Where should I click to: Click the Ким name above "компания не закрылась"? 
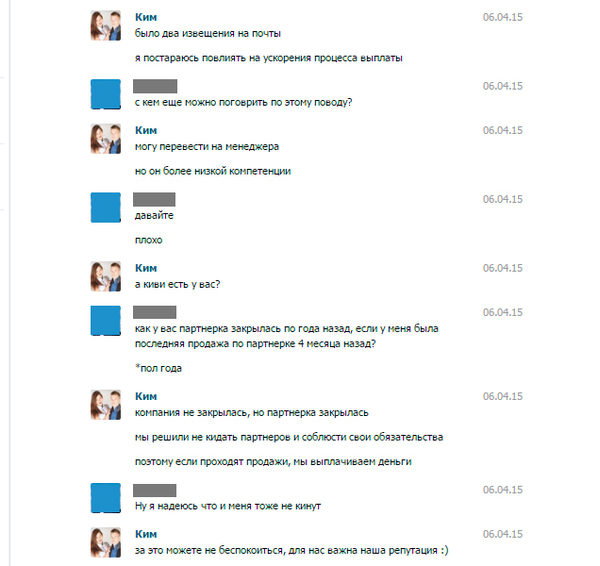(x=145, y=396)
